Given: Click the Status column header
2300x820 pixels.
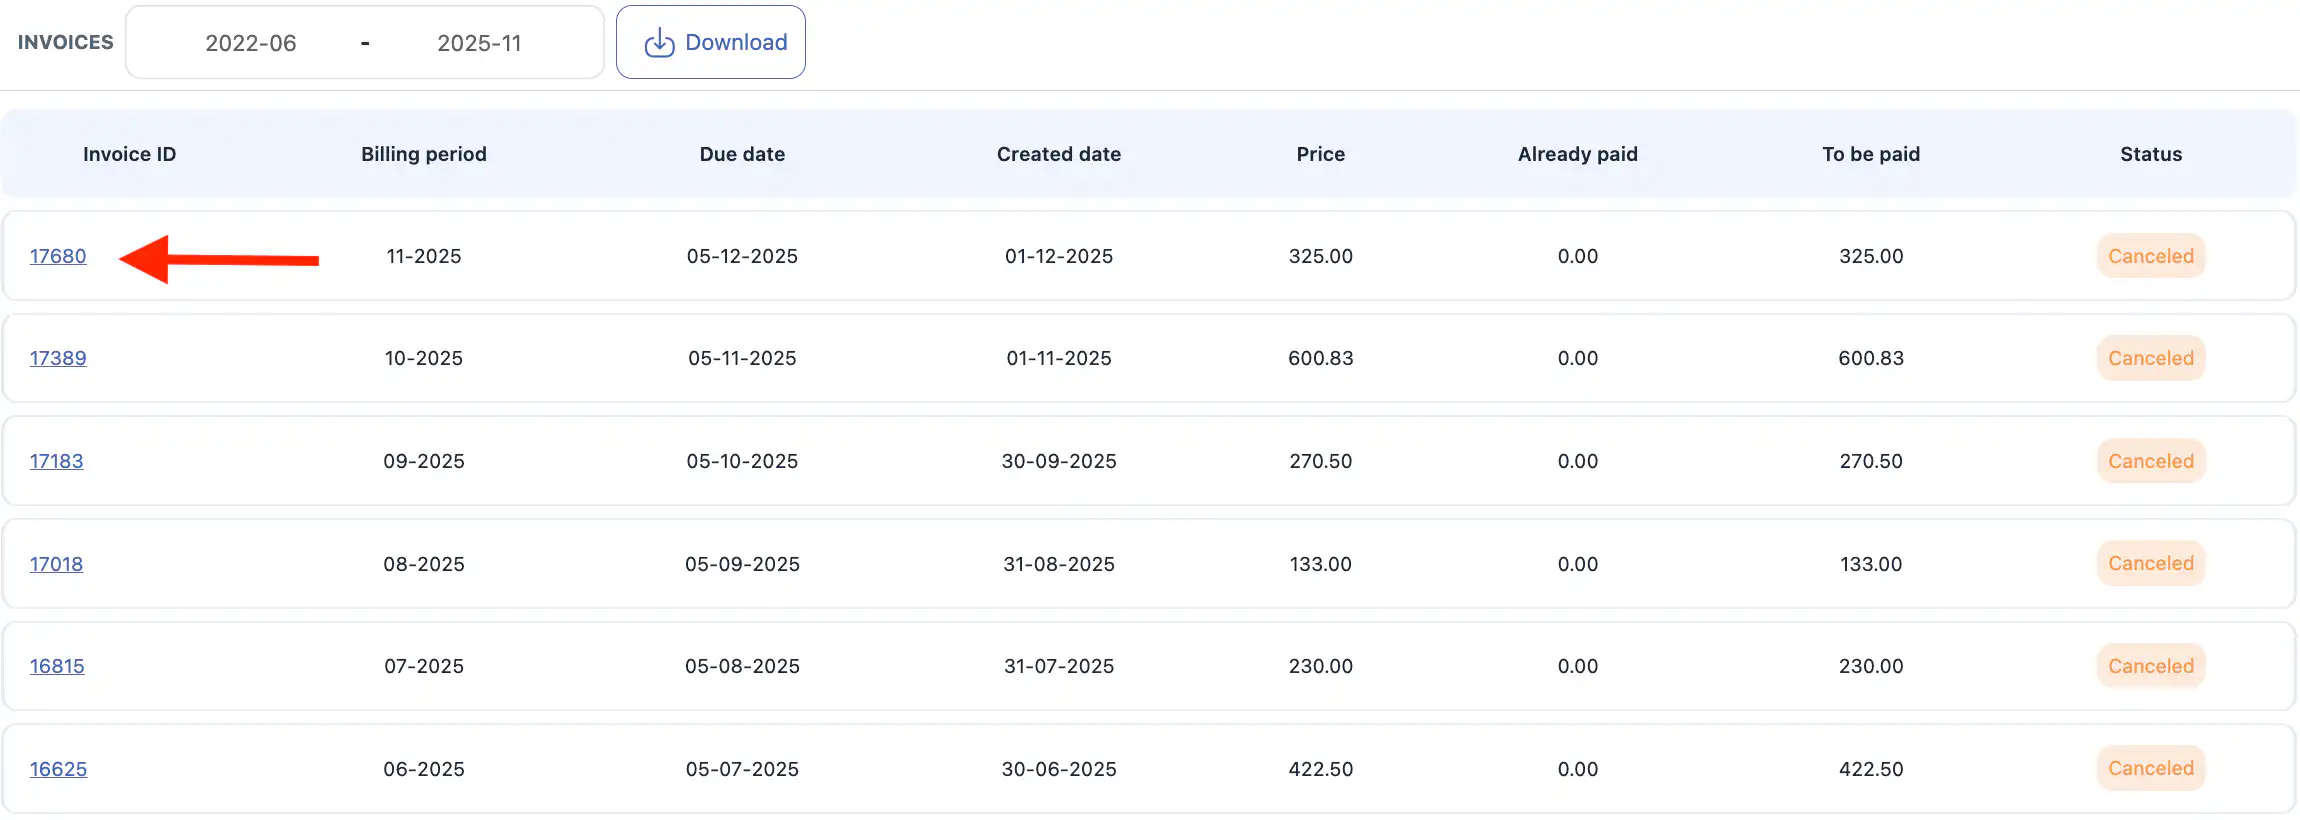Looking at the screenshot, I should 2150,154.
